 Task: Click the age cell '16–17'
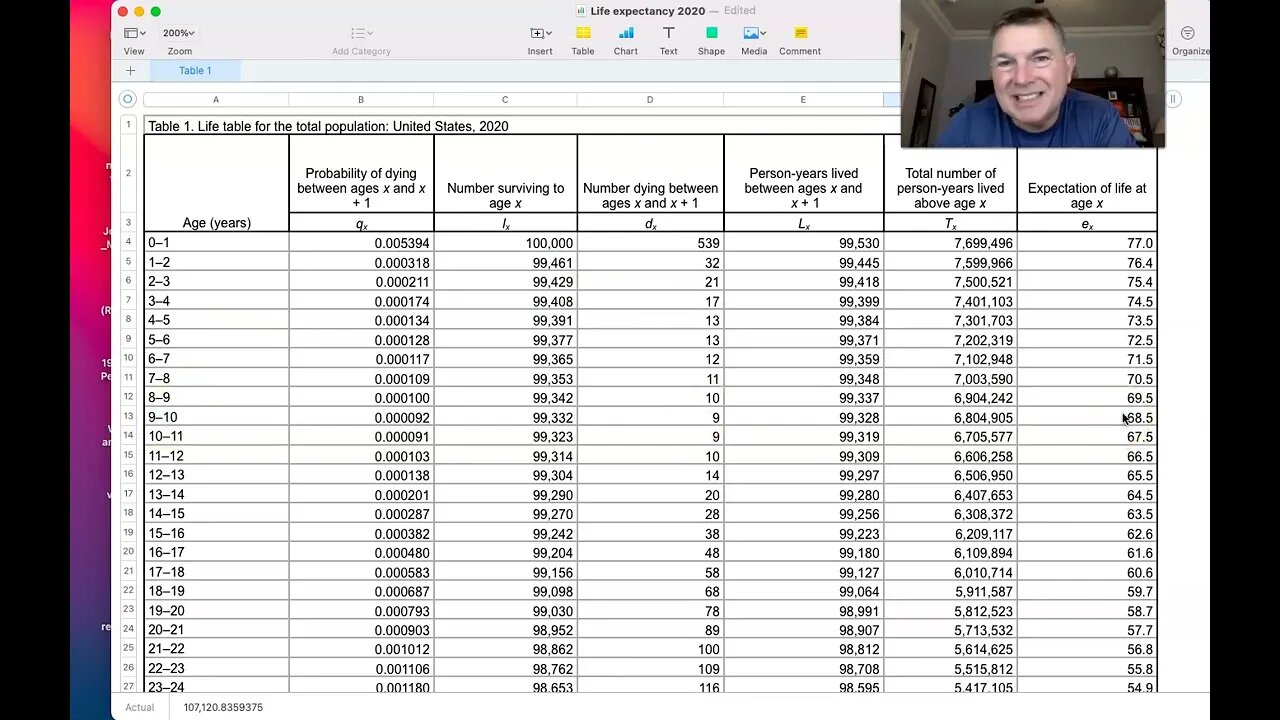[216, 553]
